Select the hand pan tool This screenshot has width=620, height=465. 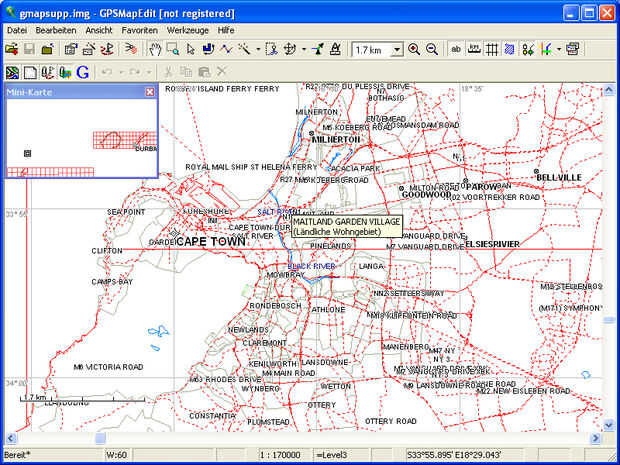coord(154,49)
